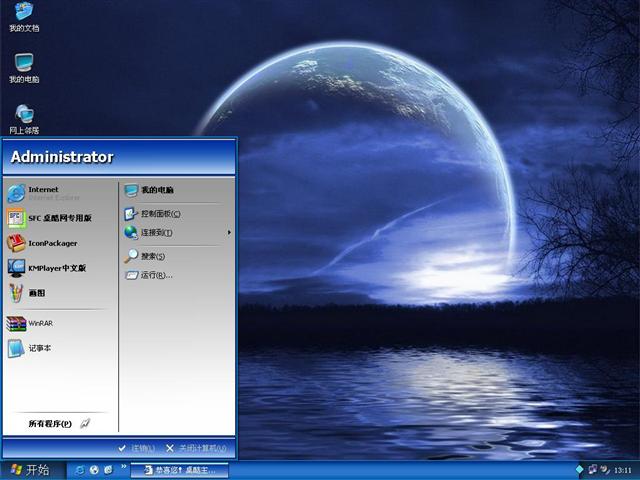640x480 pixels.
Task: Open WinRAR from the recent programs
Action: point(38,324)
